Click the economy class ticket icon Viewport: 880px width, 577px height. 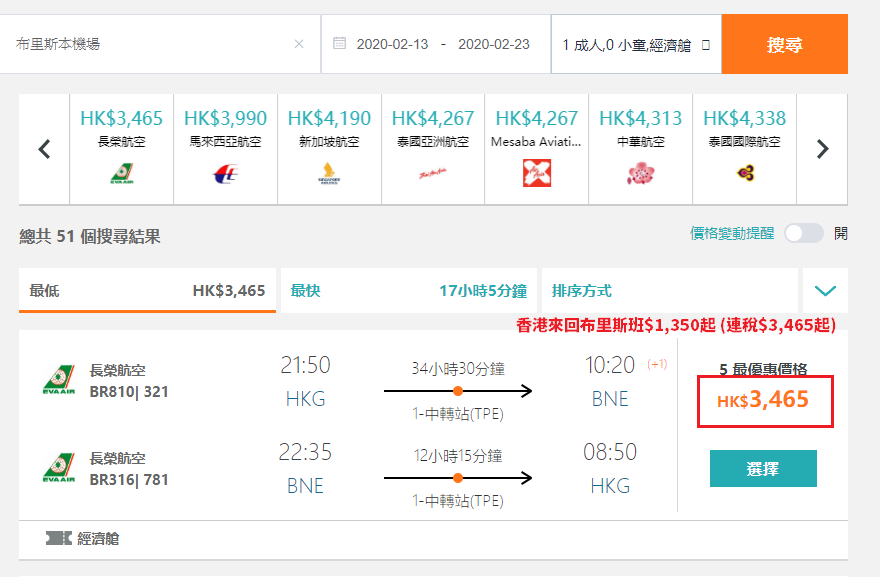click(58, 539)
